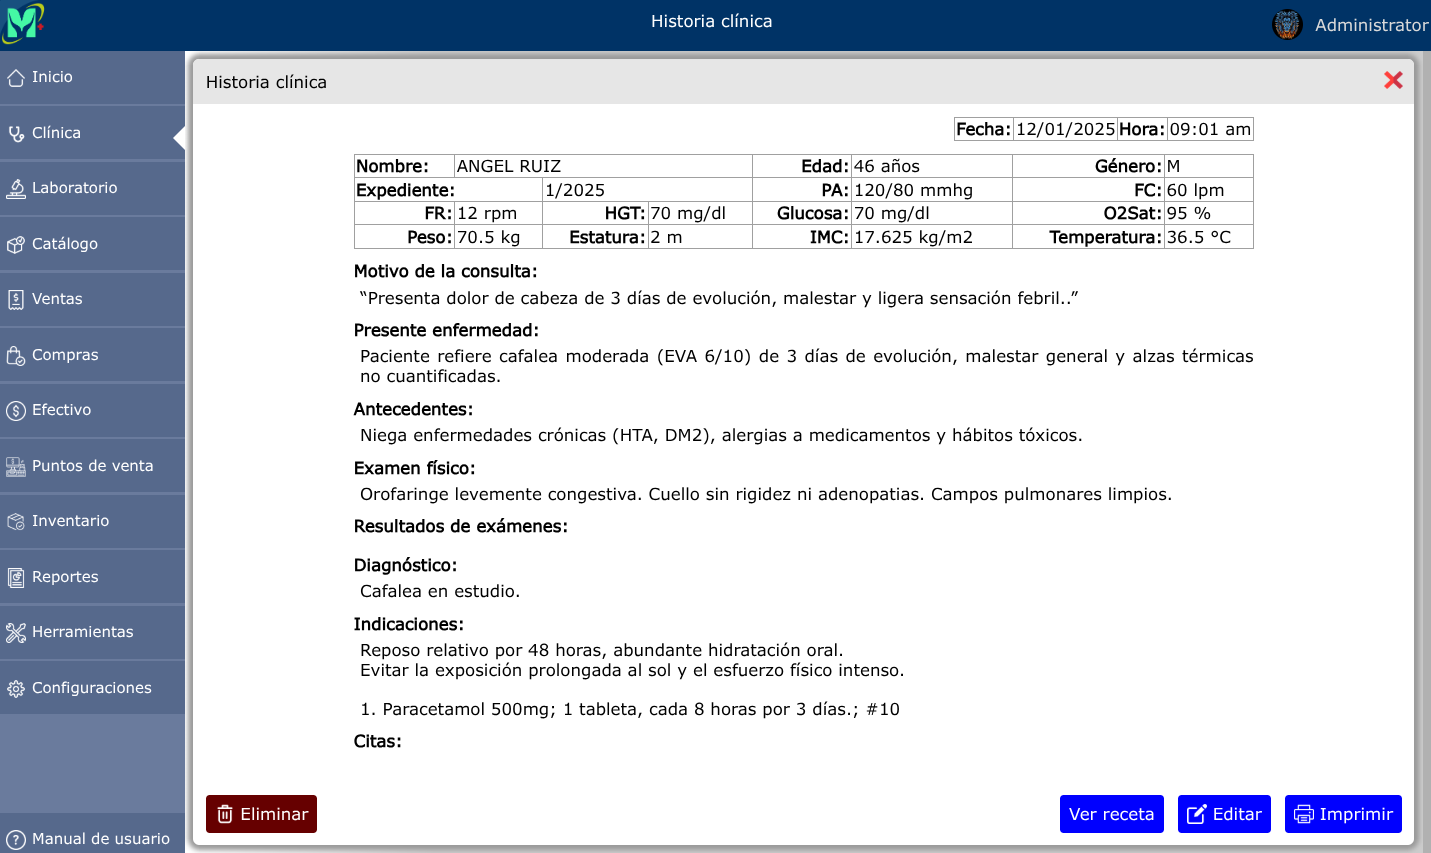Click the Manual de usuario help icon

(x=16, y=840)
